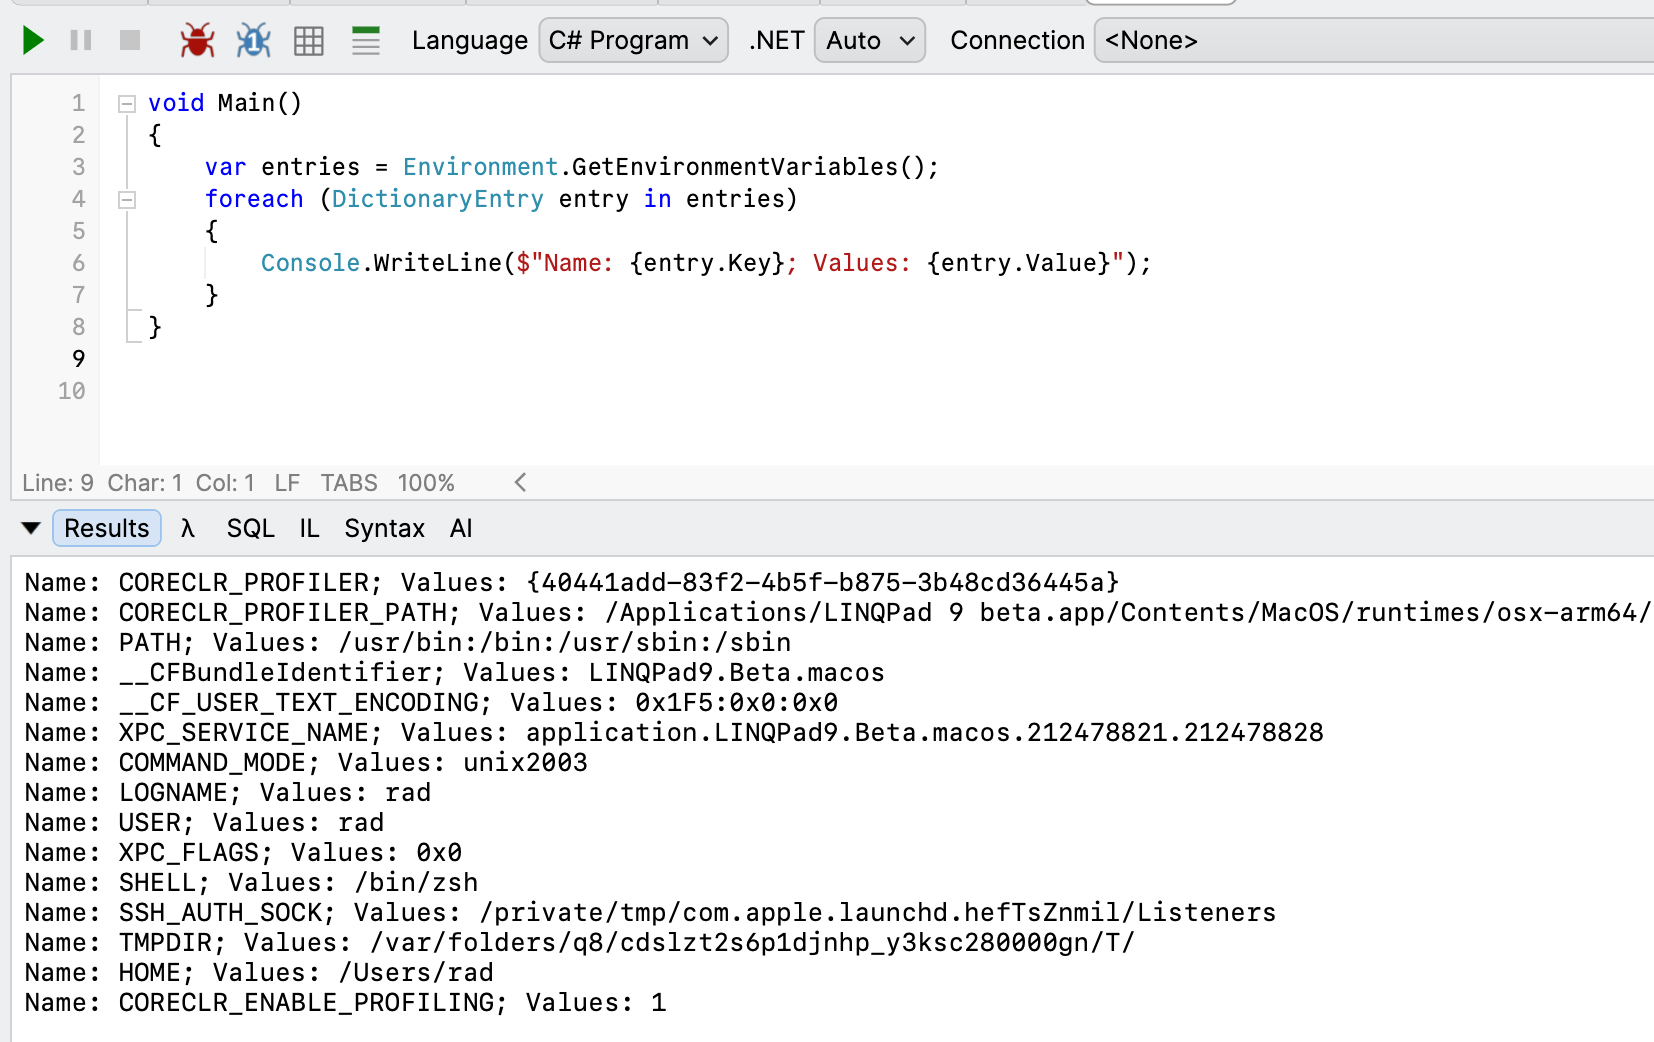
Task: Click the red bug debug icon
Action: coord(197,41)
